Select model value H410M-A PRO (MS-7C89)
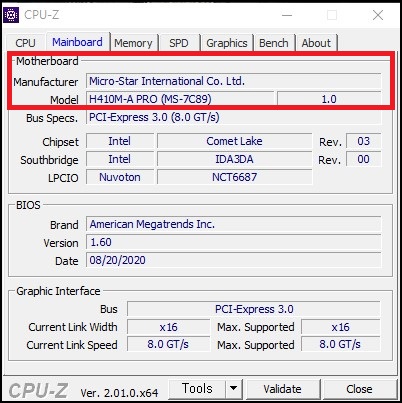402x403 pixels. (180, 99)
